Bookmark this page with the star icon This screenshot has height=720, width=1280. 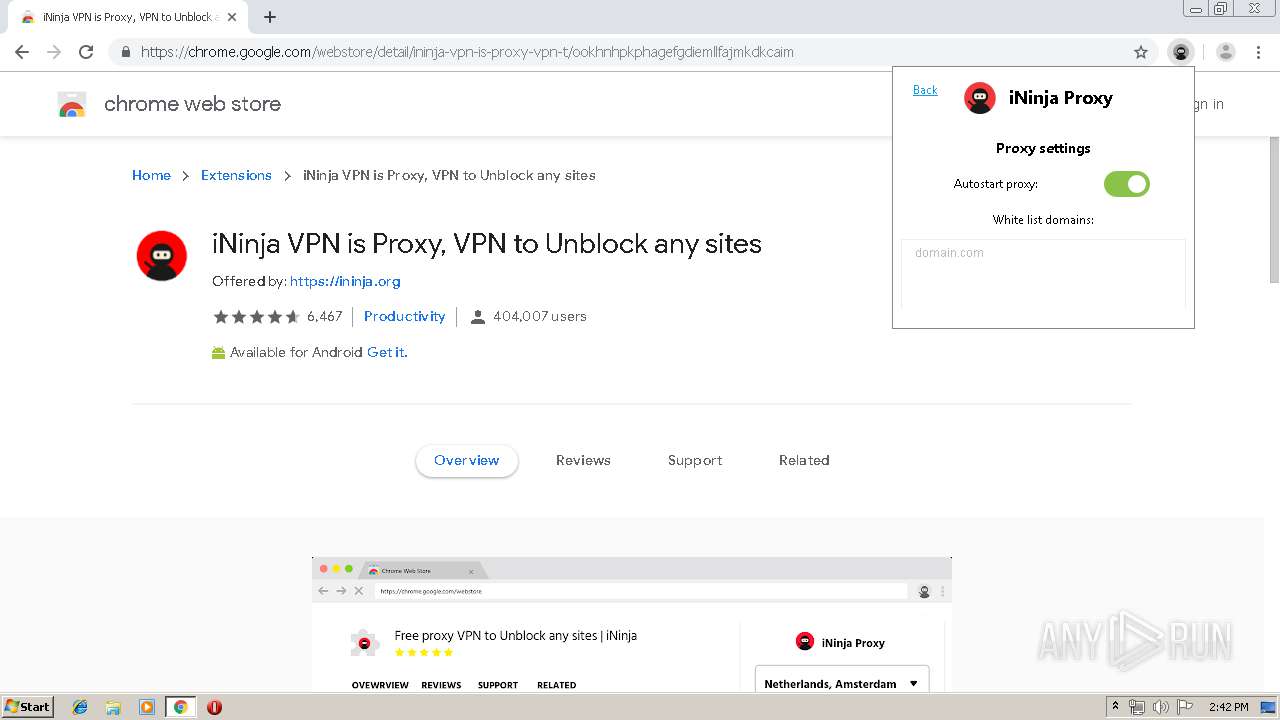click(x=1141, y=52)
